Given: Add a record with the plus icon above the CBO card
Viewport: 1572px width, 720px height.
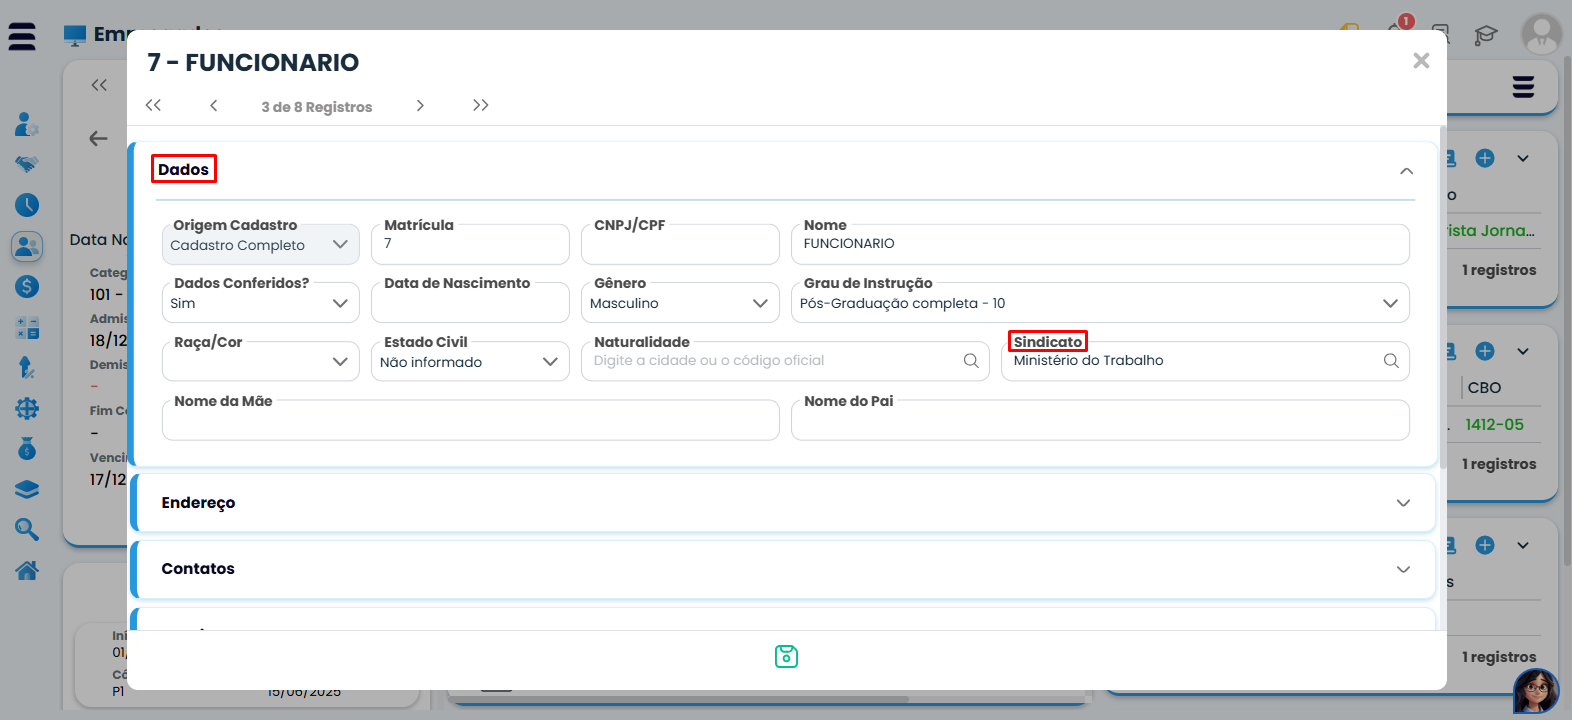Looking at the screenshot, I should [1485, 351].
